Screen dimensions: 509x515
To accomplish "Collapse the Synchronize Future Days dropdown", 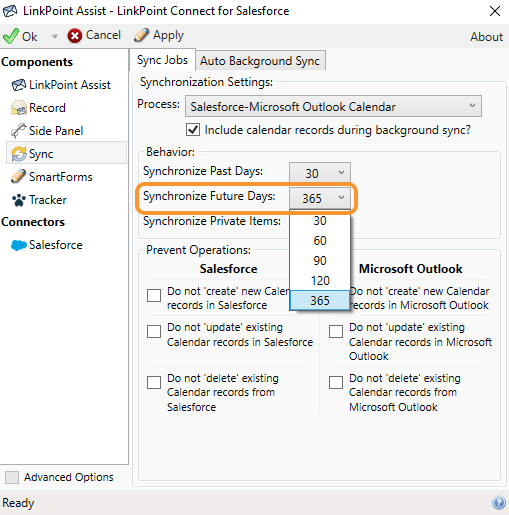I will [320, 198].
